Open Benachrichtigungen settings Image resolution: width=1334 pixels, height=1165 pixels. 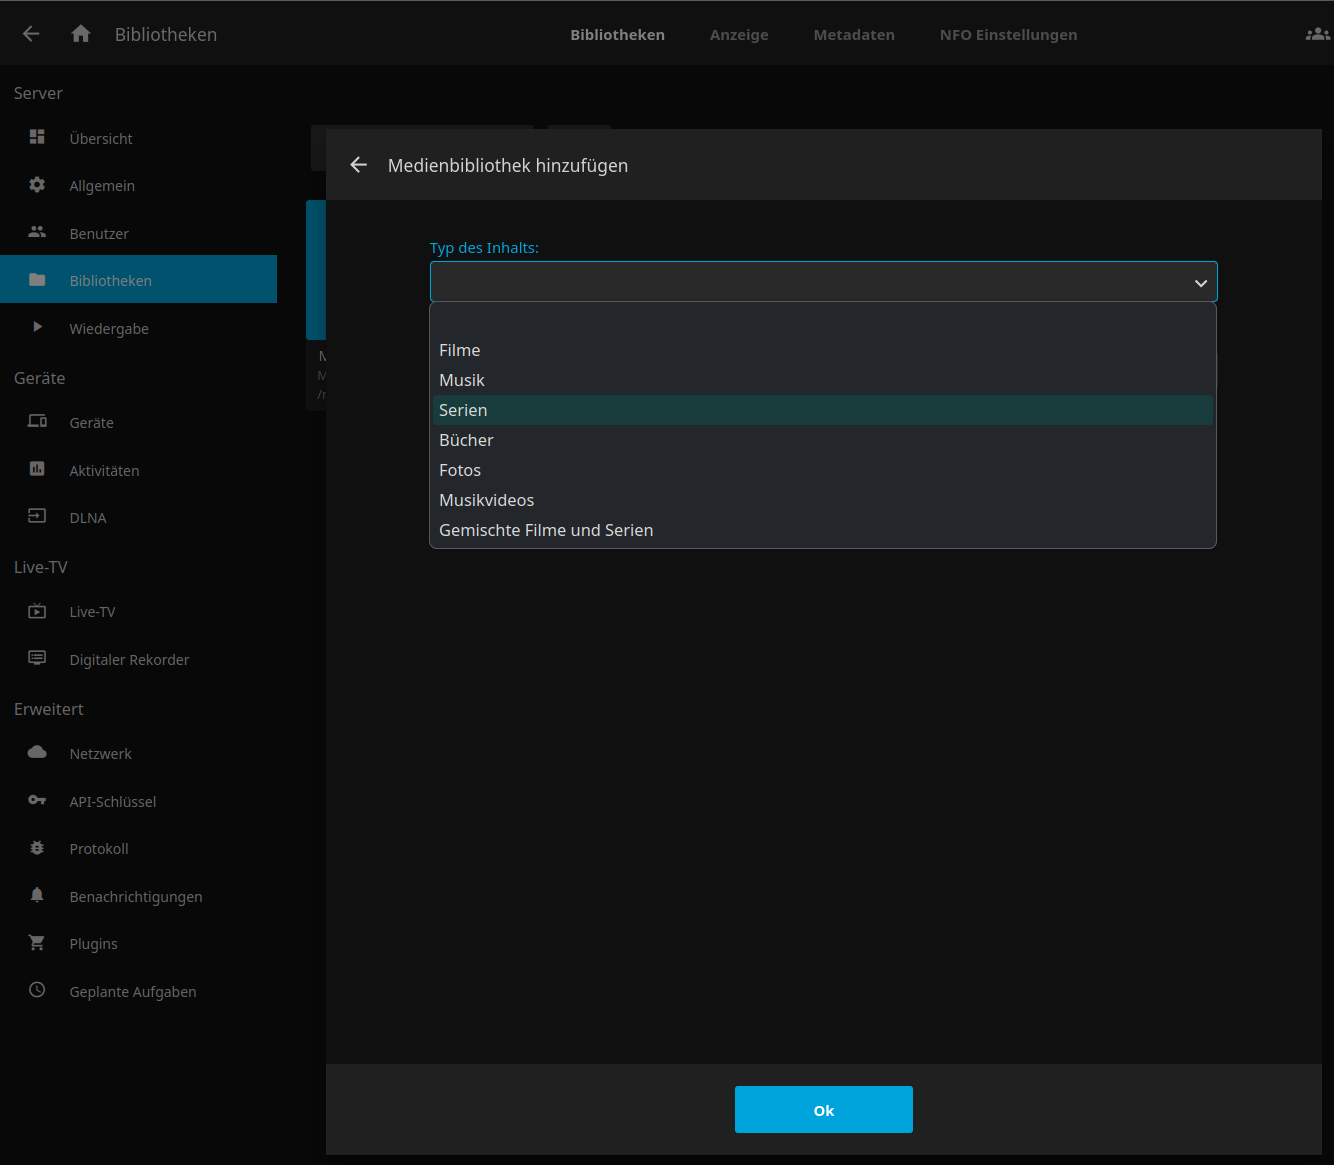[138, 896]
